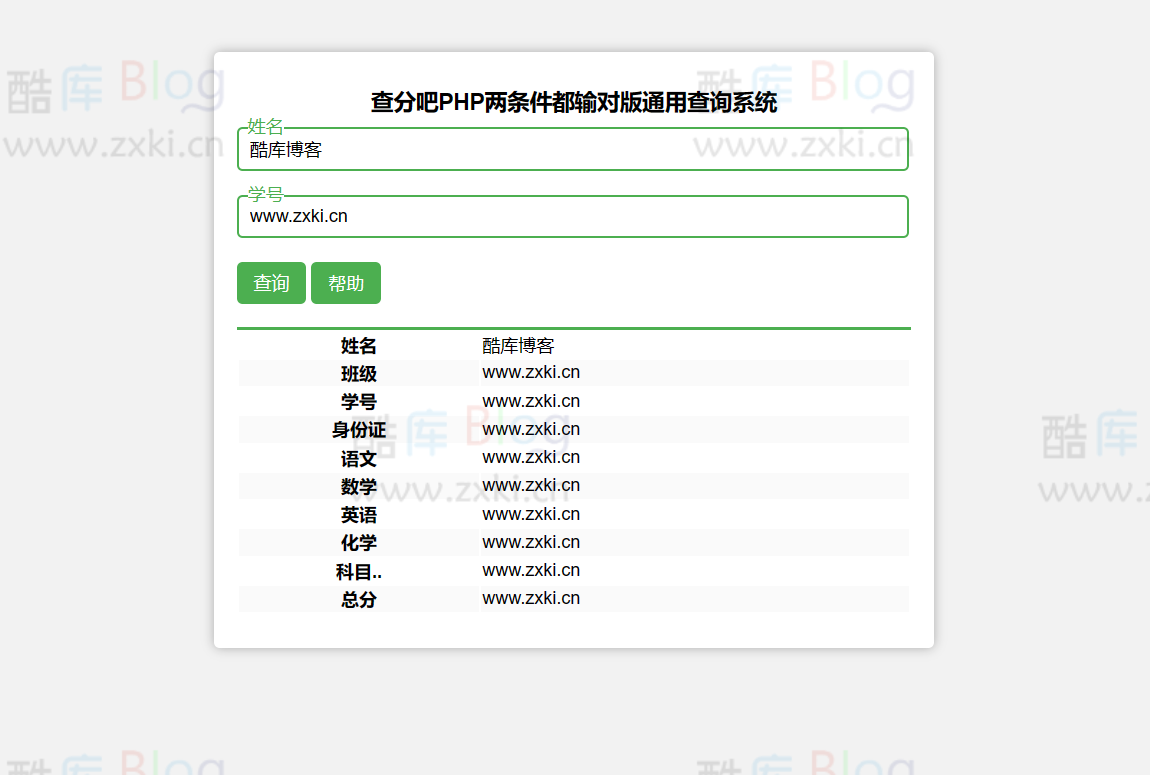Click the www.zxki.cn value in the 学号 row
Image resolution: width=1150 pixels, height=775 pixels.
tap(530, 400)
